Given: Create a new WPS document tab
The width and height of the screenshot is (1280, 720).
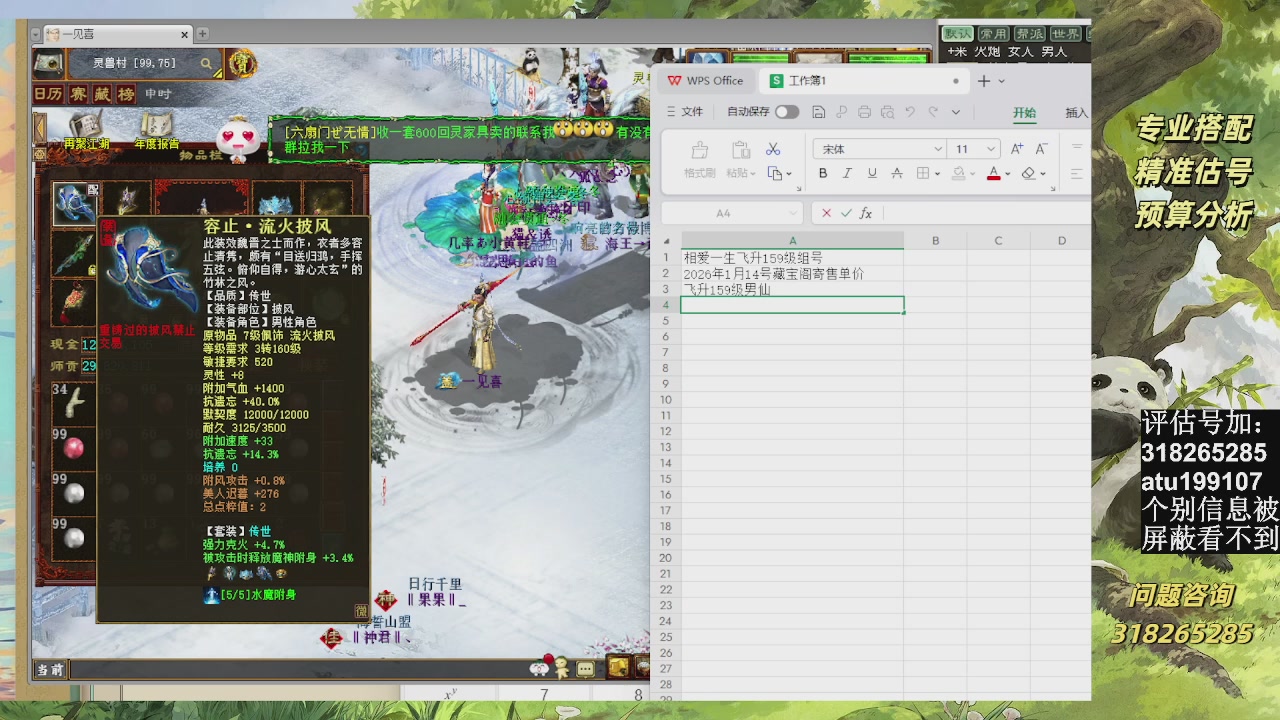Looking at the screenshot, I should coord(984,81).
